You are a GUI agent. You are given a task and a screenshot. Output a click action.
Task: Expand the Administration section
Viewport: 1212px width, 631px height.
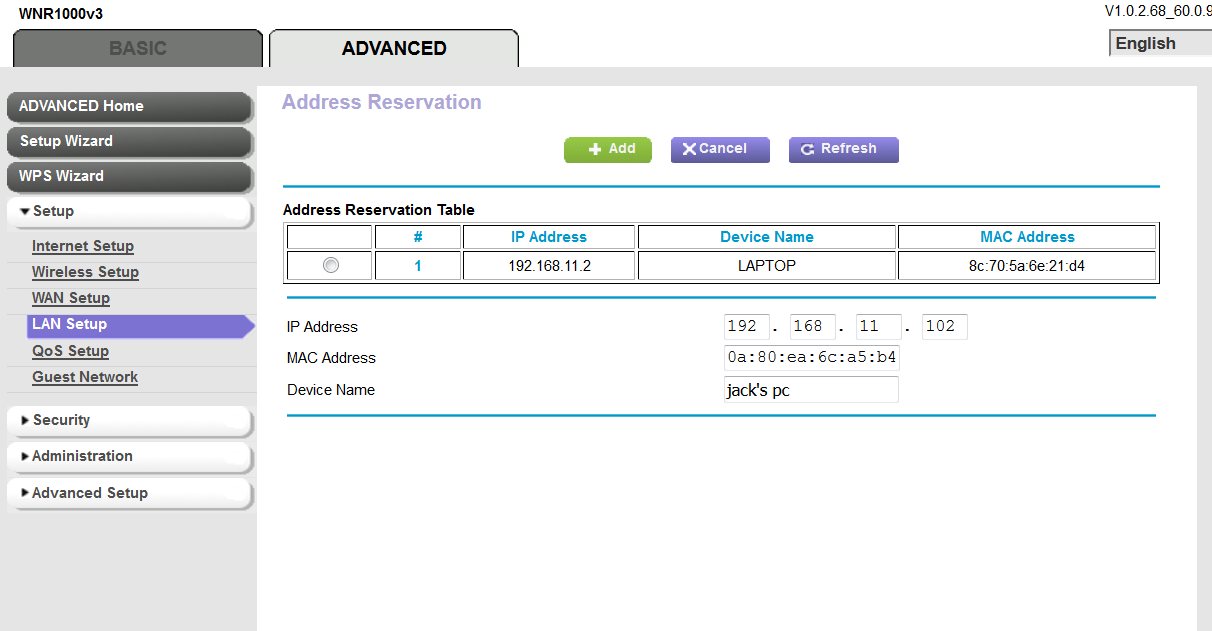pyautogui.click(x=128, y=456)
